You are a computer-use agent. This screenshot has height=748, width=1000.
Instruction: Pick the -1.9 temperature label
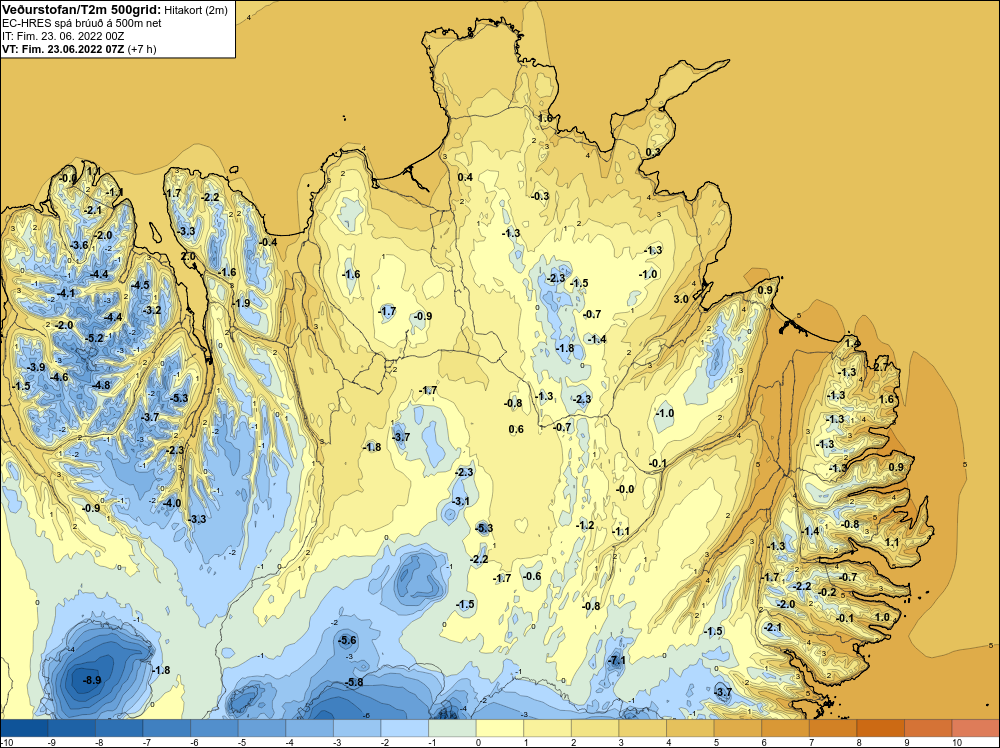point(241,303)
